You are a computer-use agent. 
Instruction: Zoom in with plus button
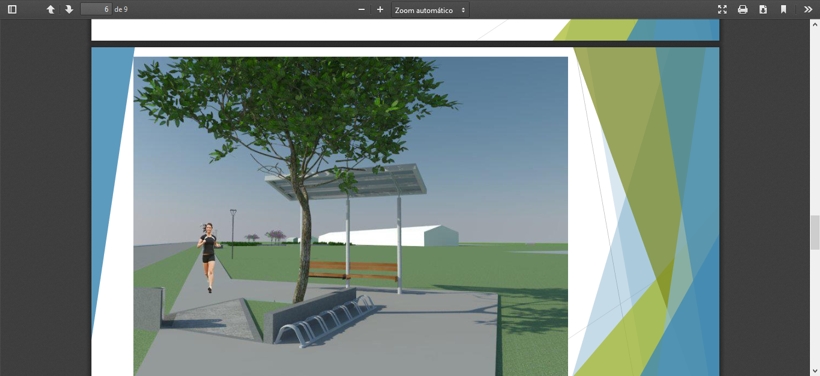tap(380, 9)
